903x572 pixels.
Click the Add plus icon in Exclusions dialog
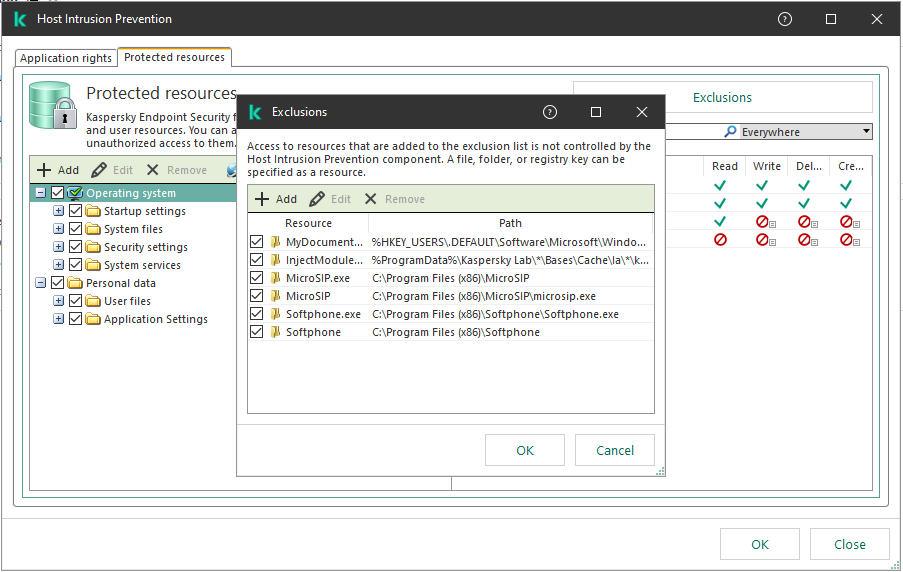(x=262, y=199)
